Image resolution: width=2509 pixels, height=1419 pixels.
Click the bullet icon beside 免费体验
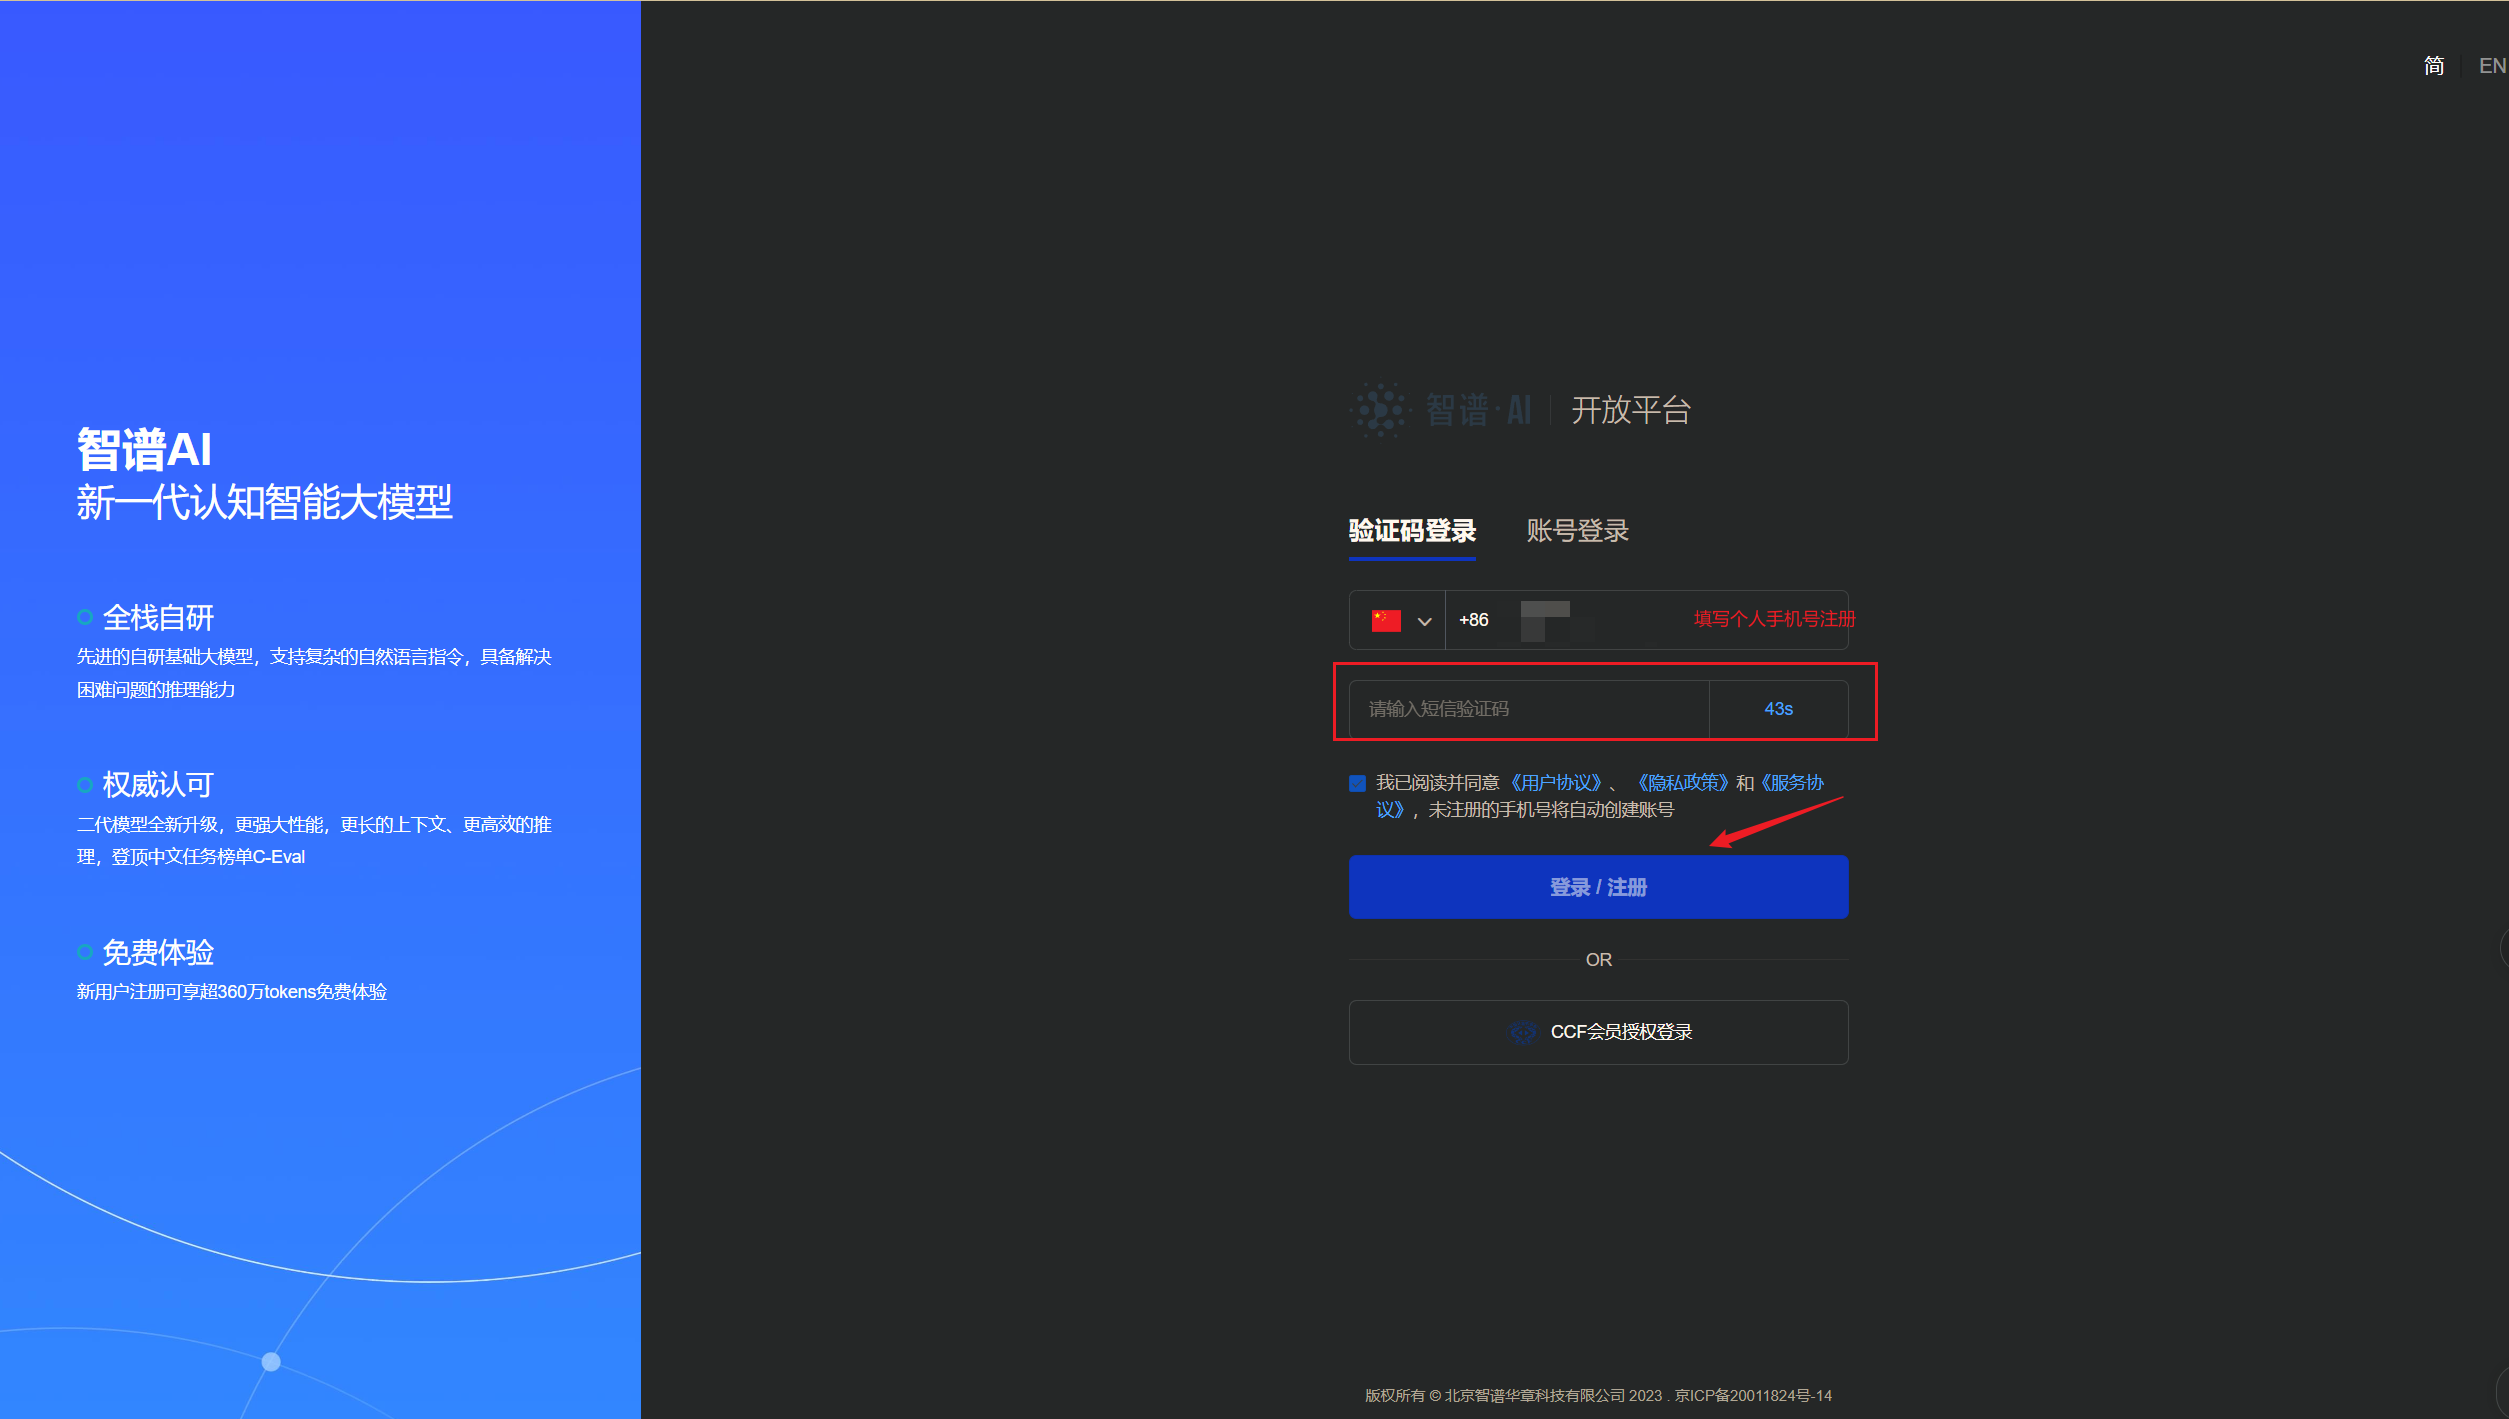click(x=85, y=953)
